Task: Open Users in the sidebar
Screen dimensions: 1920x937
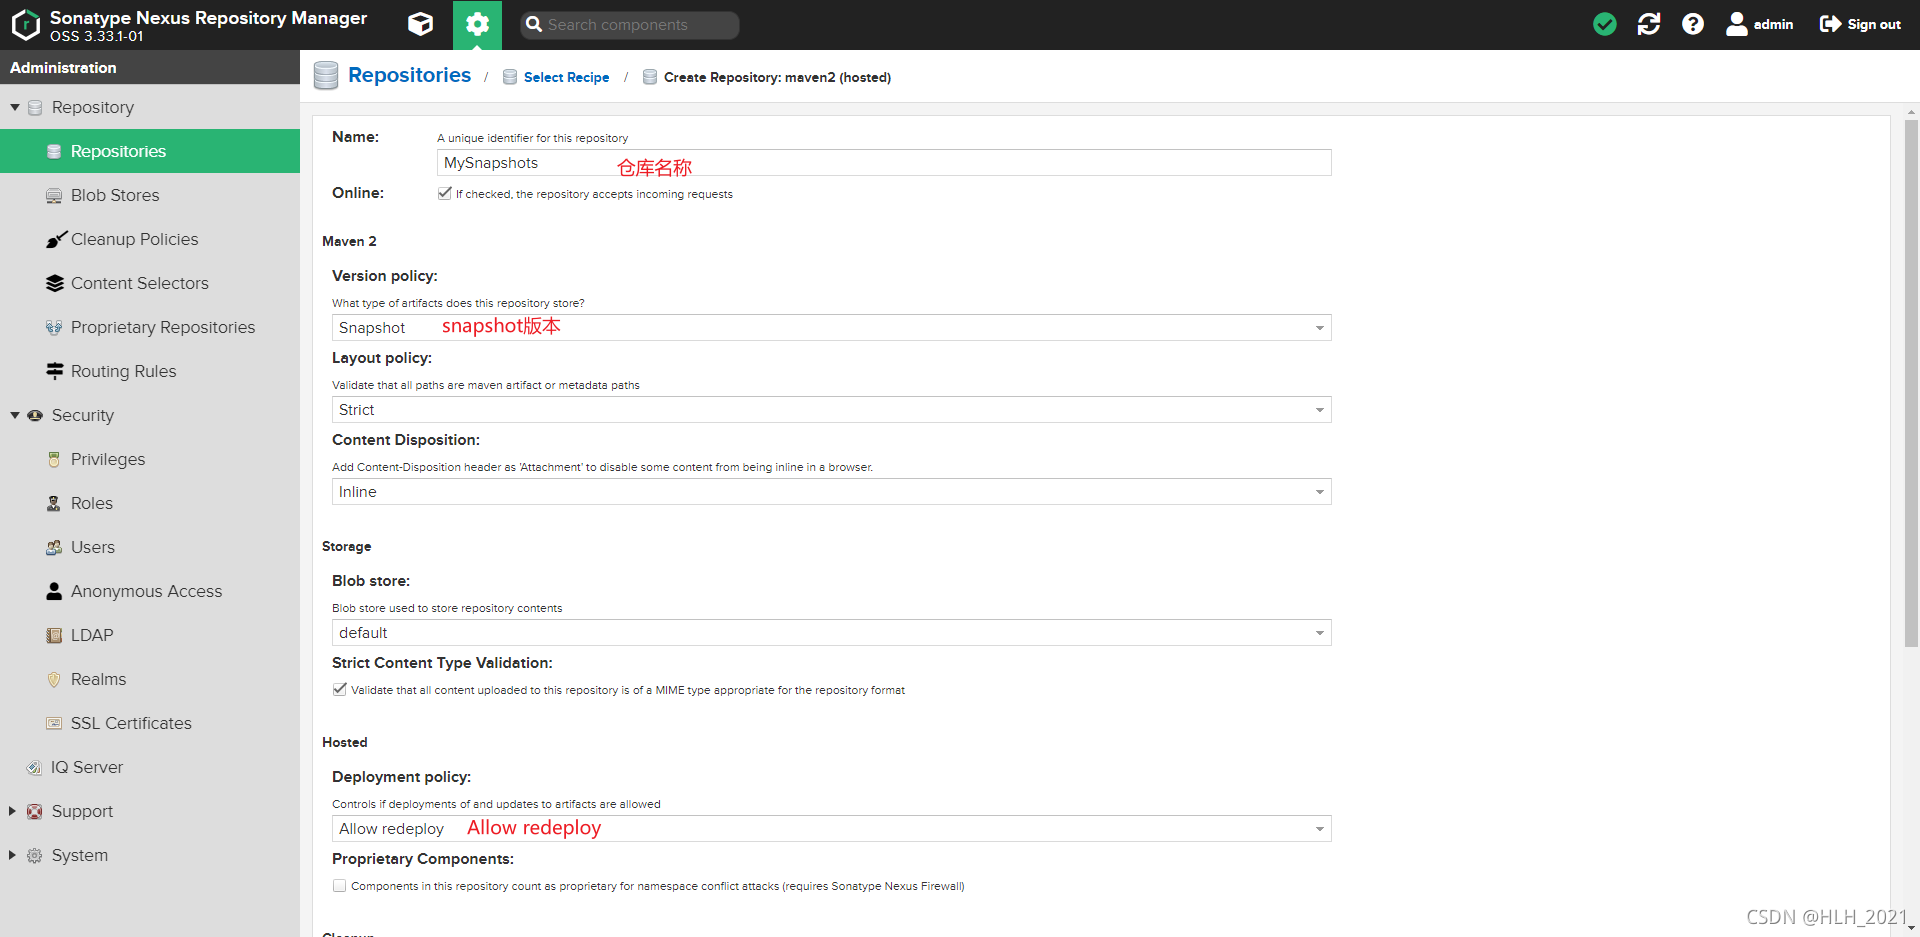Action: tap(150, 547)
